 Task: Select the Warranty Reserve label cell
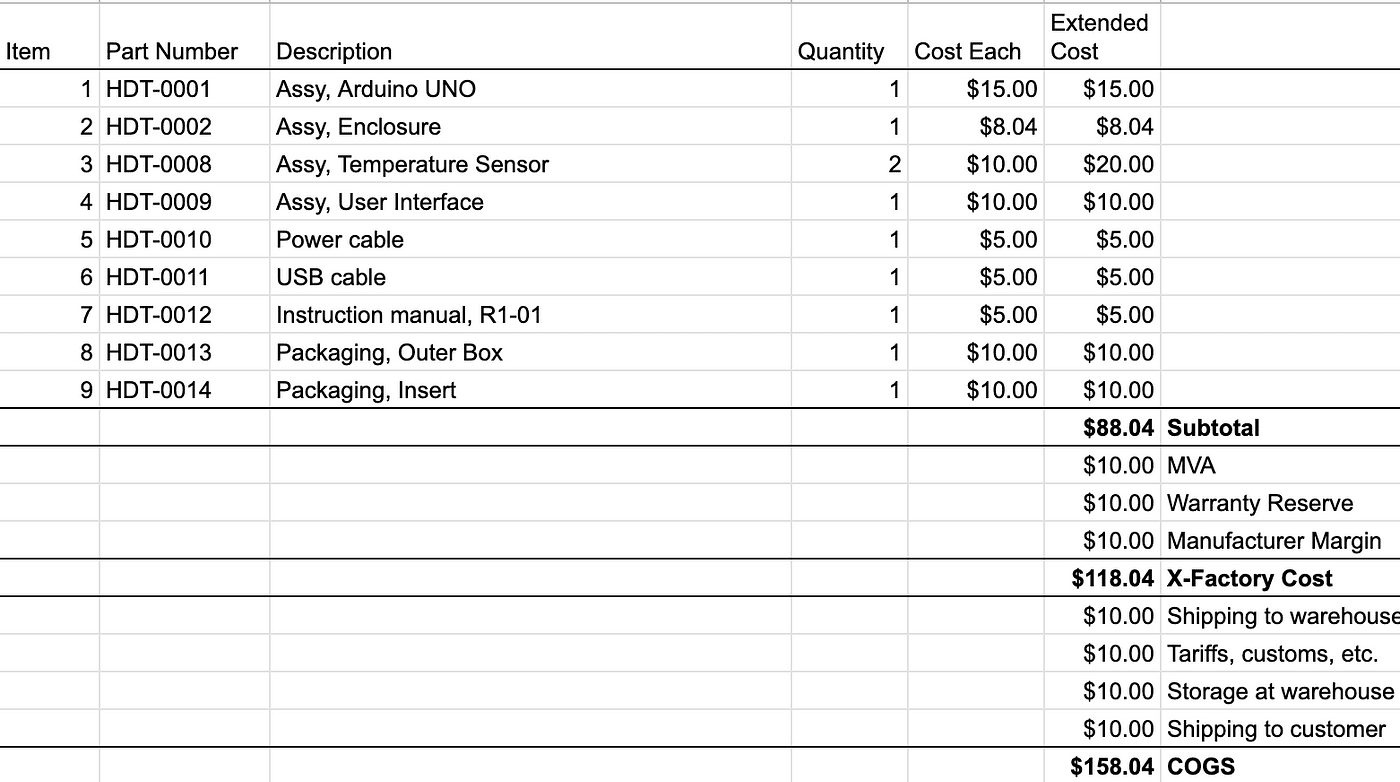point(1260,503)
